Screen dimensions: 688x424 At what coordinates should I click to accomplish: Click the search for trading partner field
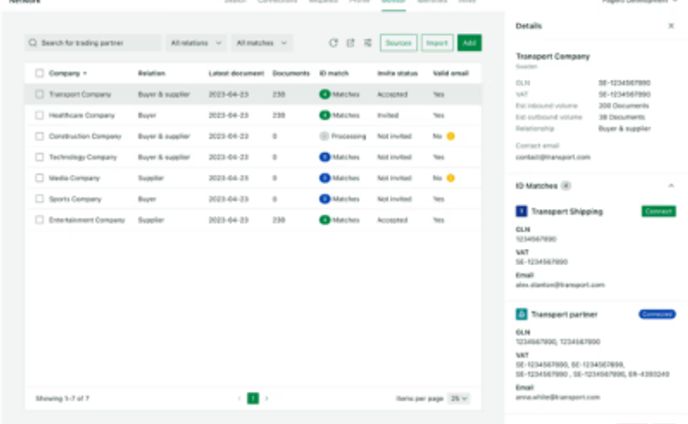click(x=93, y=43)
